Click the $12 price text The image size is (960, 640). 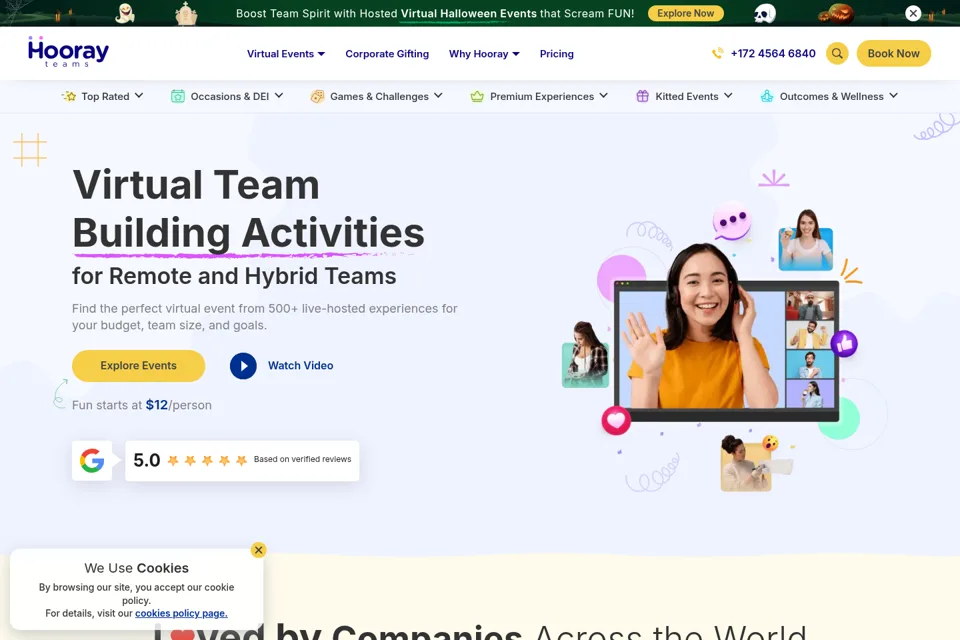157,405
